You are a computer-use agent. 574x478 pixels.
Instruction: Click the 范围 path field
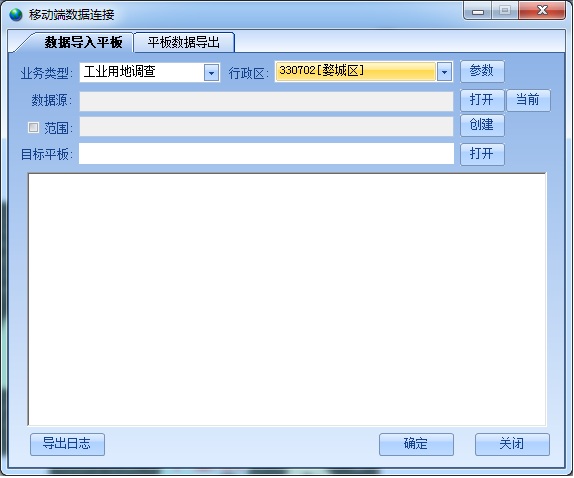tap(266, 127)
